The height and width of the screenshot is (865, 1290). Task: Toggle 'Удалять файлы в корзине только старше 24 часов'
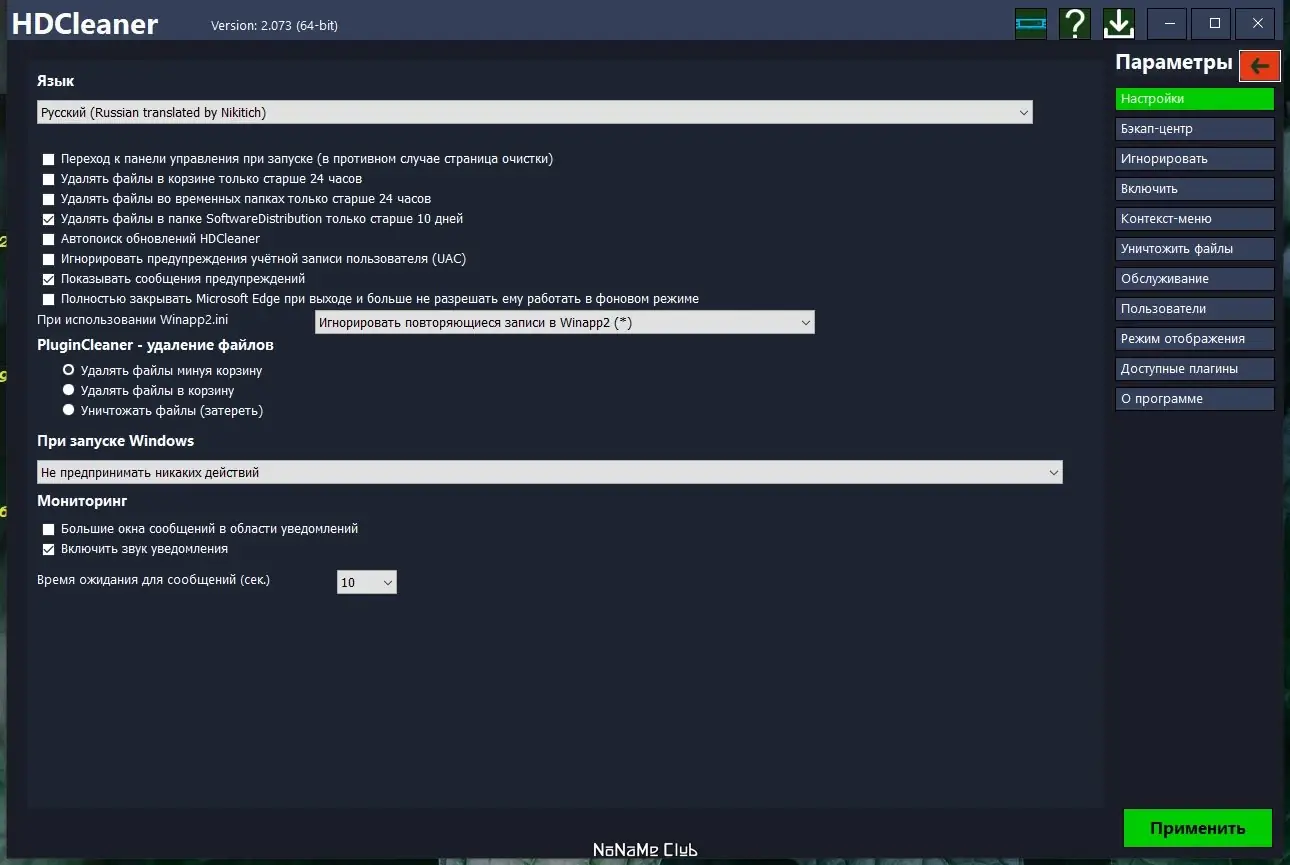[48, 179]
